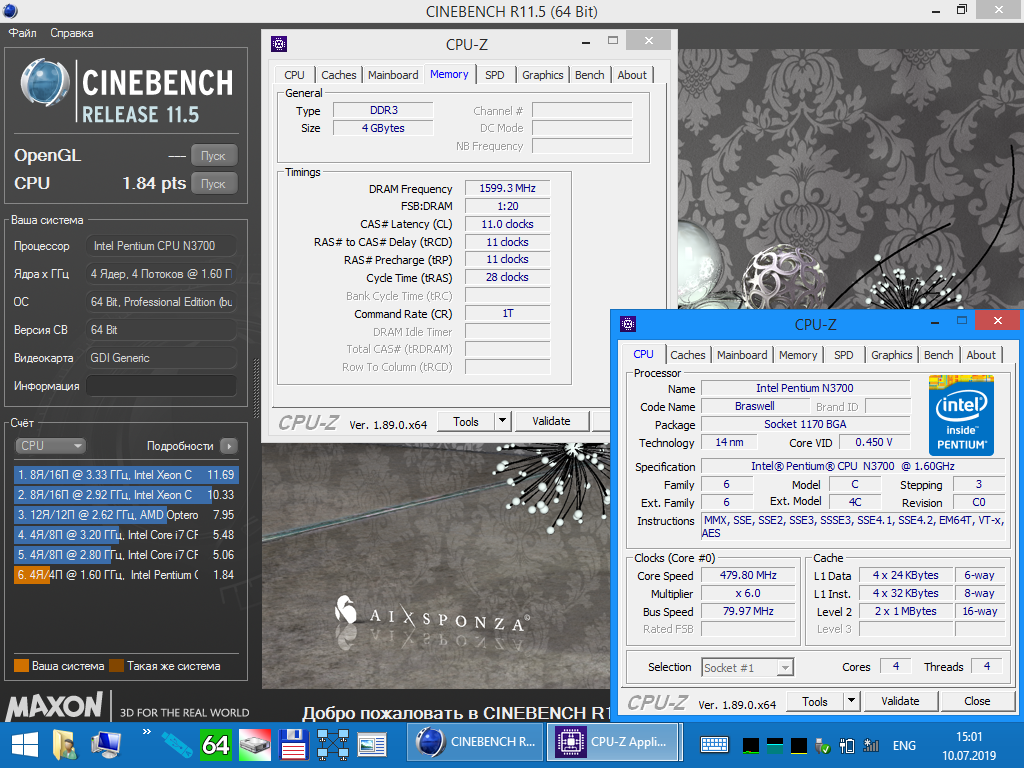Viewport: 1024px width, 768px height.
Task: Switch to SPD tab in front CPU-Z
Action: [844, 355]
